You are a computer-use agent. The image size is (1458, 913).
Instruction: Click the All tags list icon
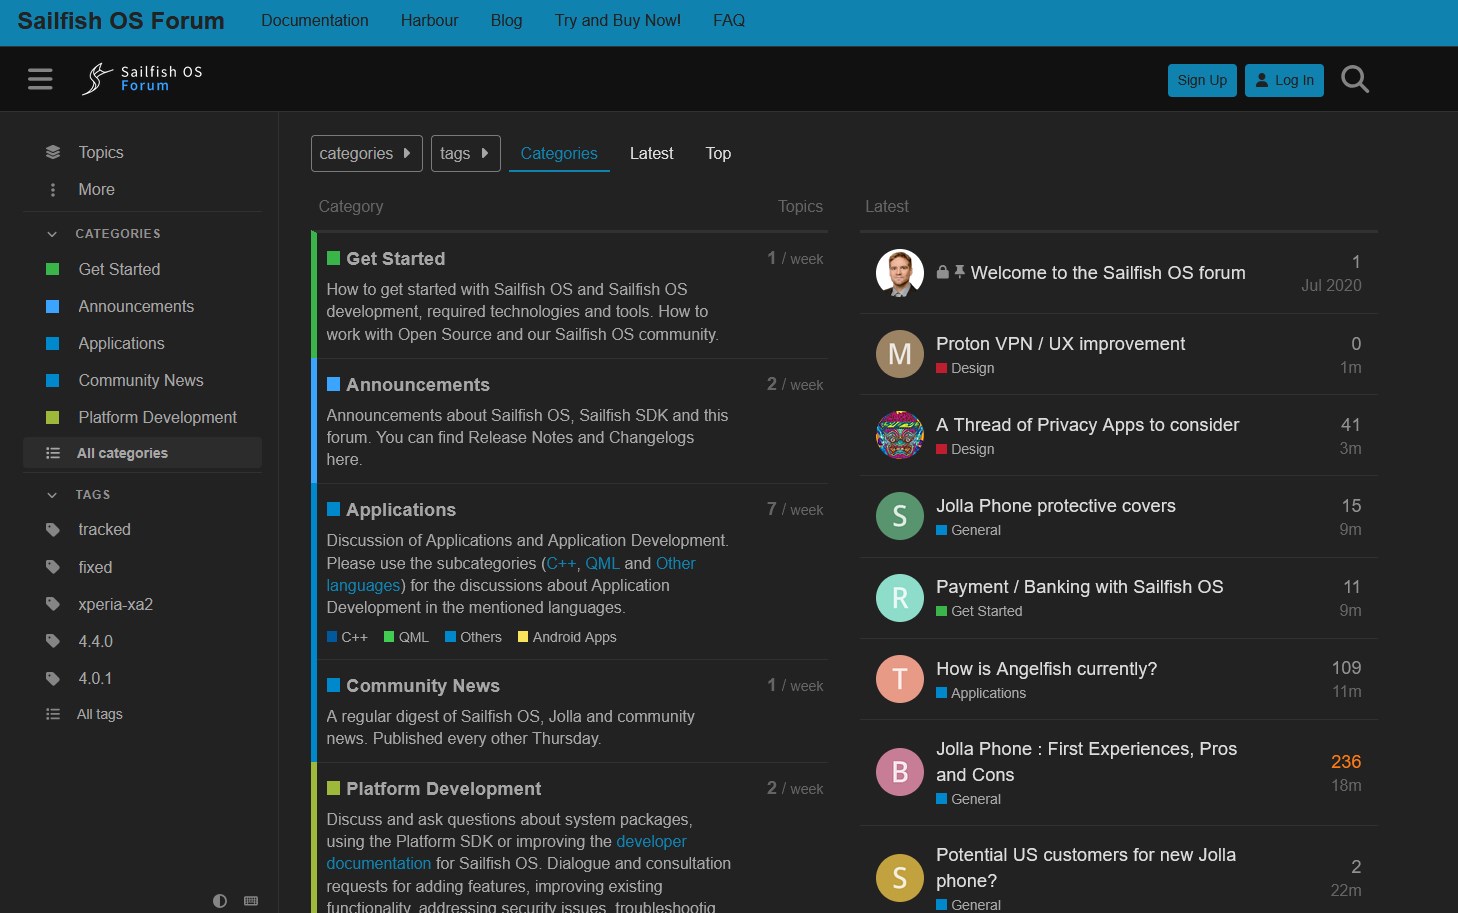pyautogui.click(x=53, y=714)
